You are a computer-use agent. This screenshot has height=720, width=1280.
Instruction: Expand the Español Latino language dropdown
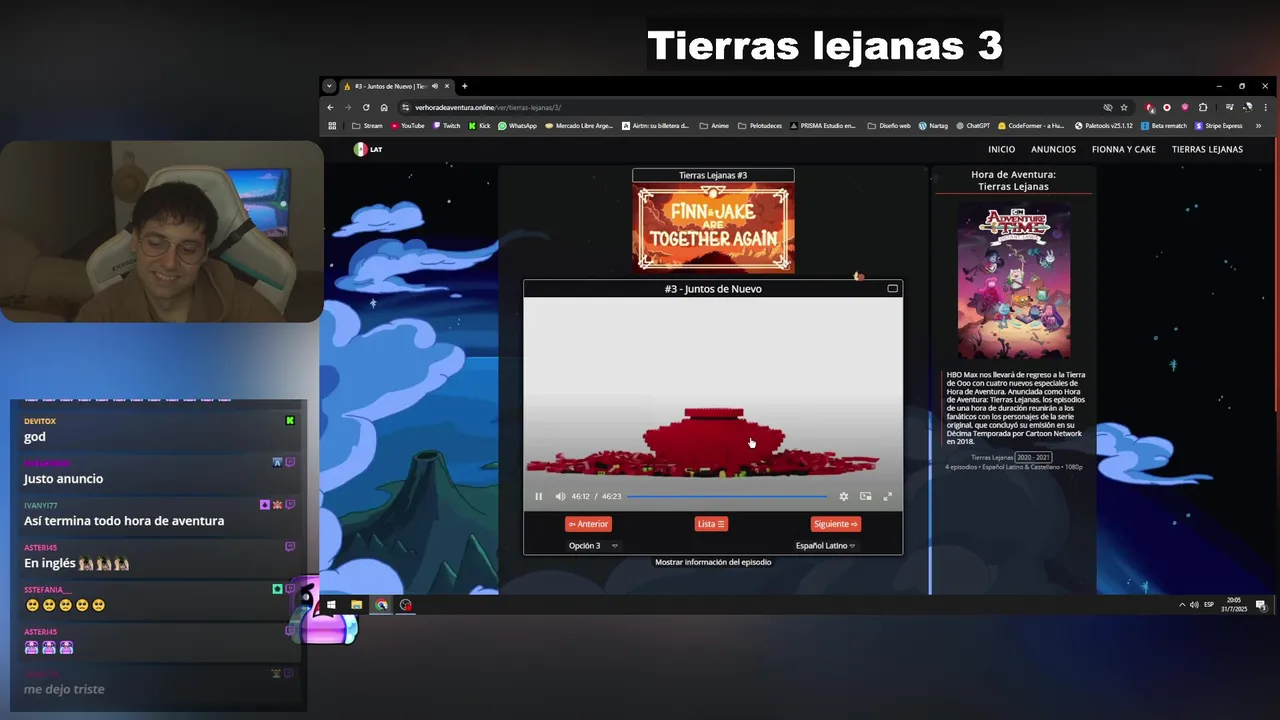[825, 546]
